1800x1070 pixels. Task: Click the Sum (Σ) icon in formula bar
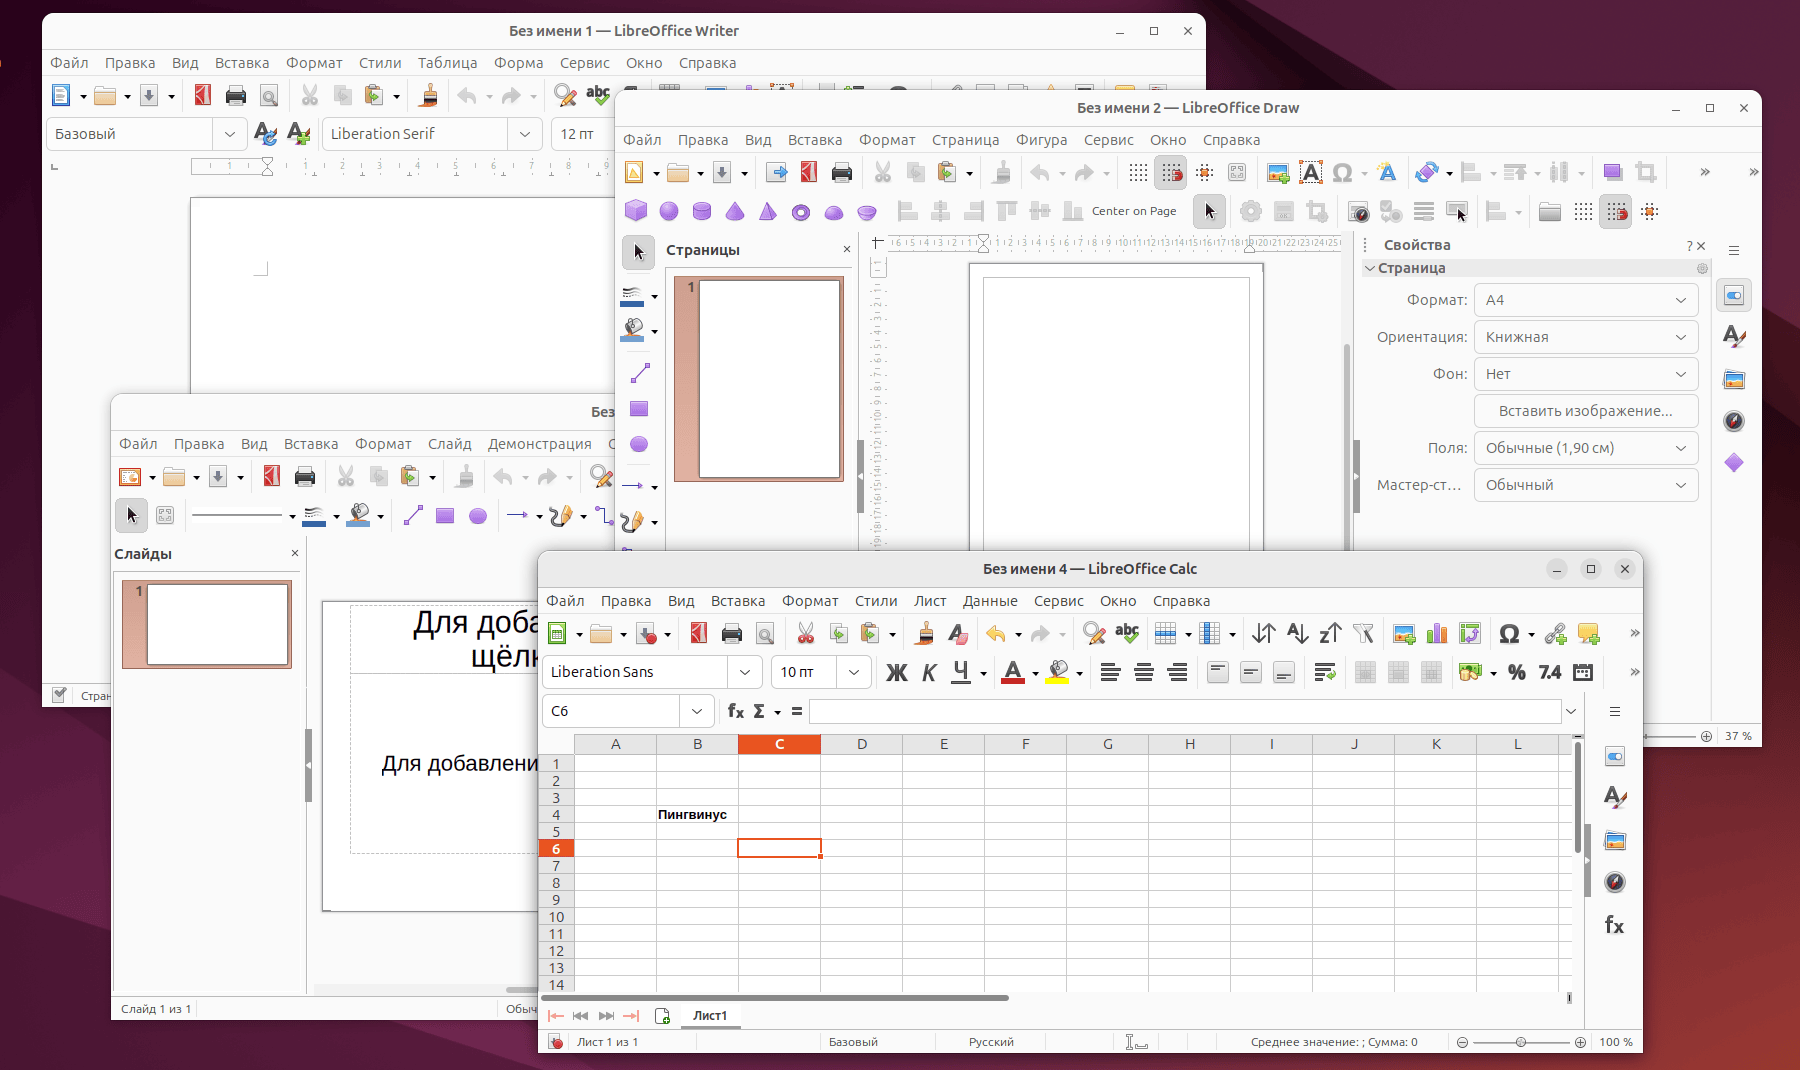pyautogui.click(x=759, y=711)
